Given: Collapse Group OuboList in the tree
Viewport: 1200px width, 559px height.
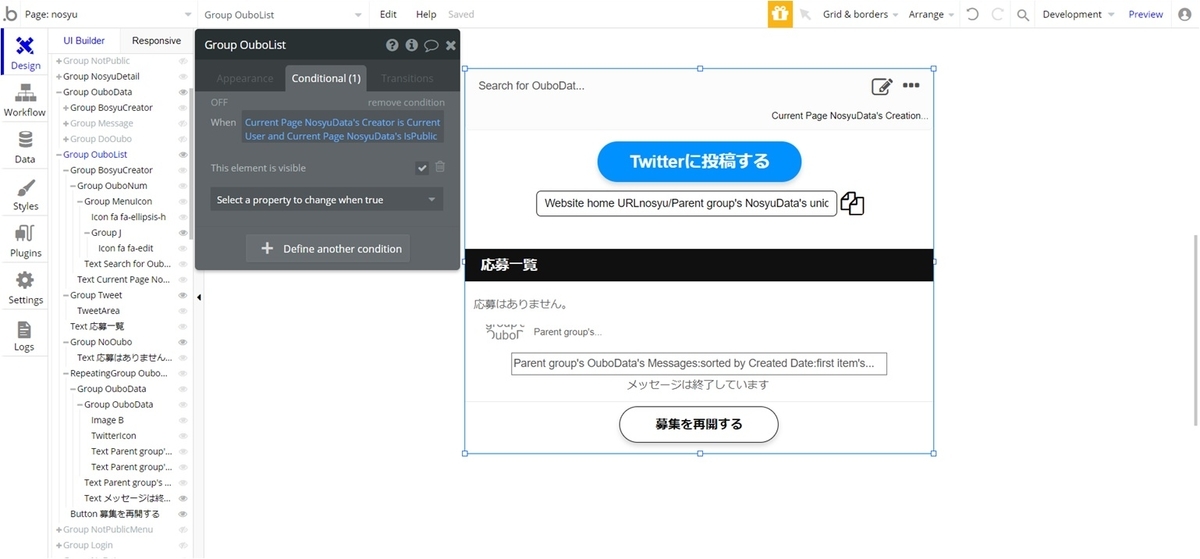Looking at the screenshot, I should point(59,155).
